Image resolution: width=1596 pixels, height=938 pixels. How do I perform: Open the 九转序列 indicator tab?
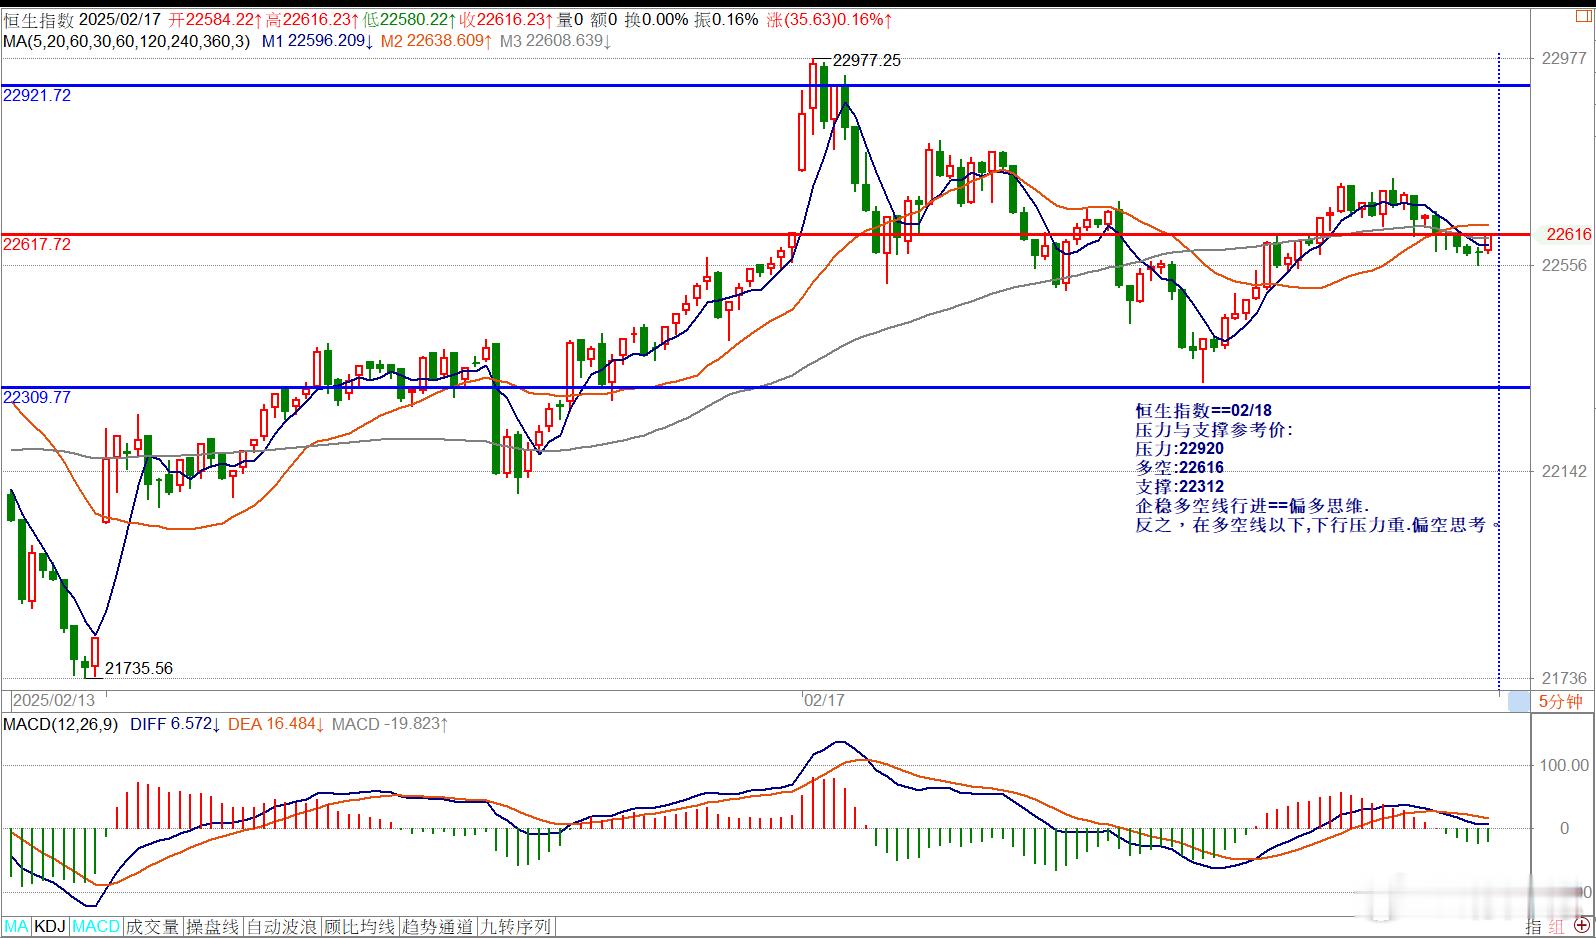tap(516, 927)
